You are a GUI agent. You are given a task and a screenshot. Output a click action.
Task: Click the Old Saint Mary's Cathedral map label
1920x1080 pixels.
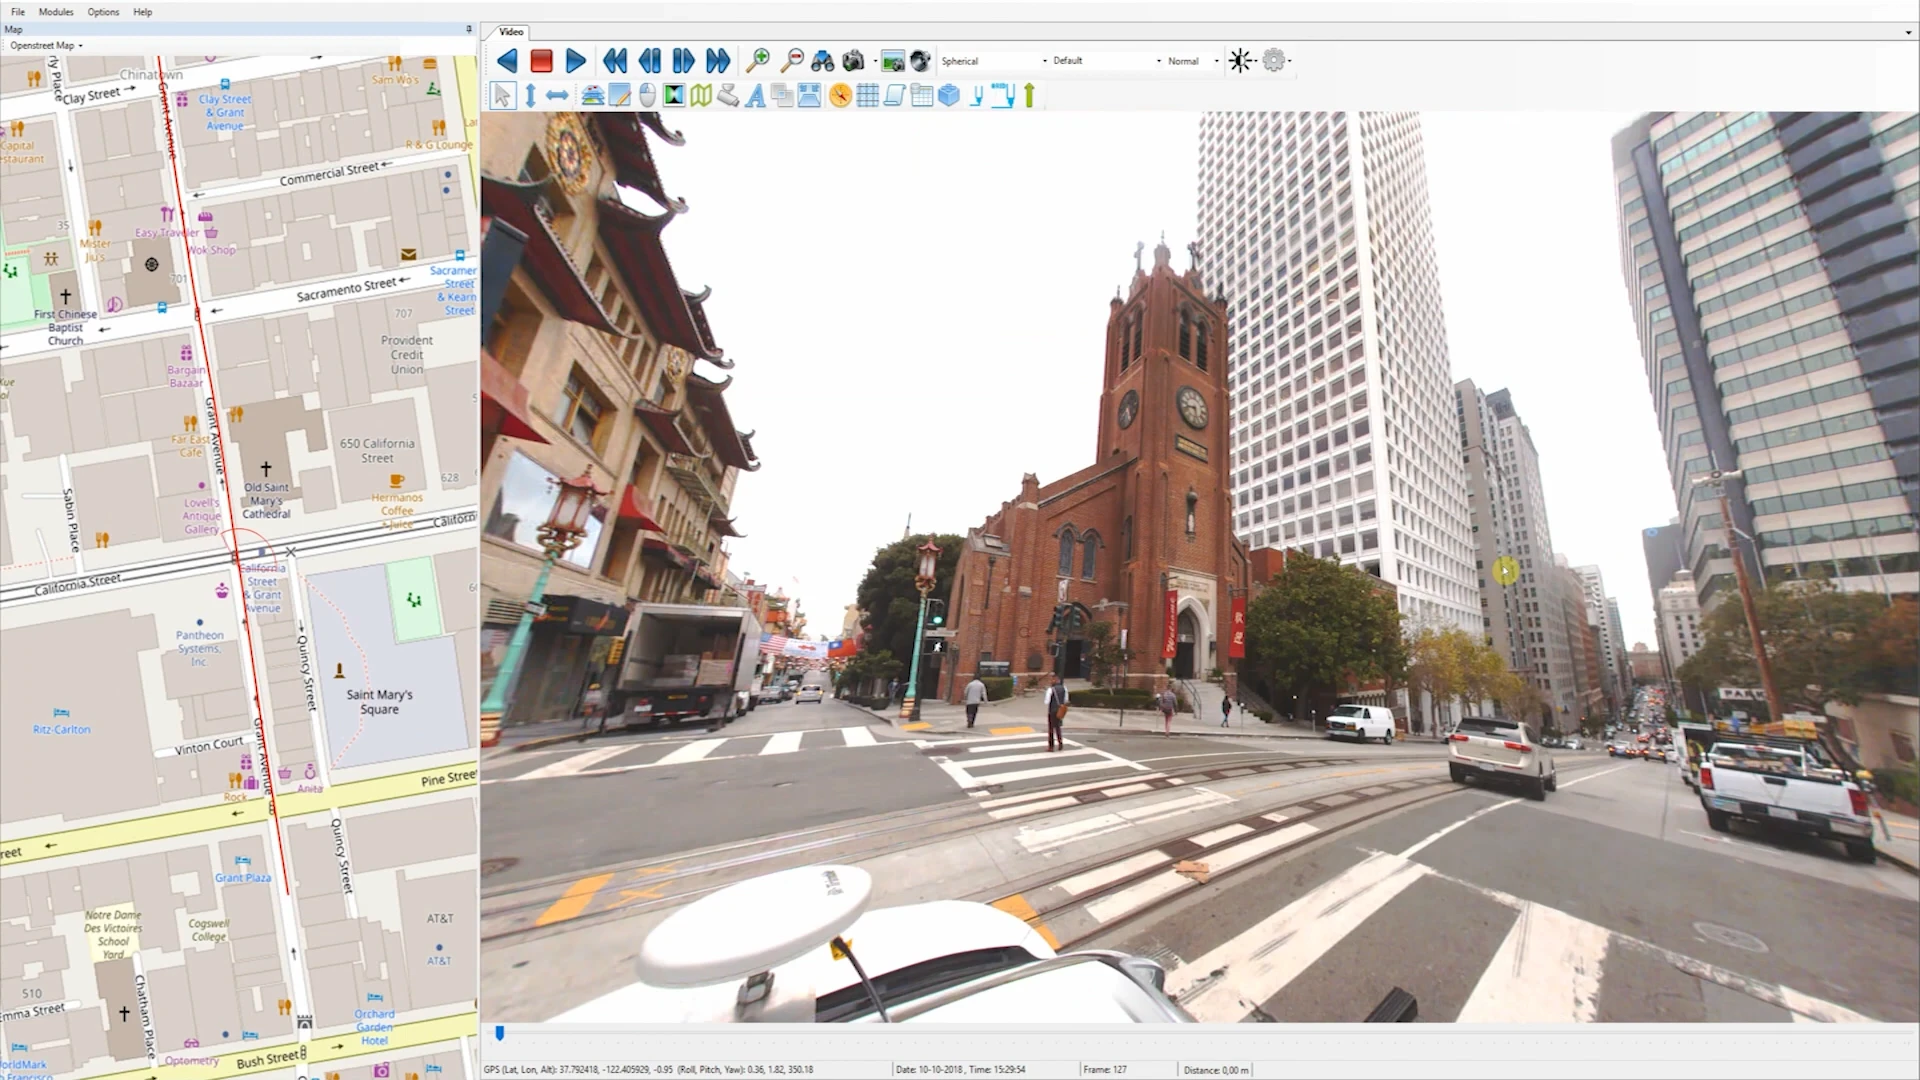pyautogui.click(x=266, y=500)
